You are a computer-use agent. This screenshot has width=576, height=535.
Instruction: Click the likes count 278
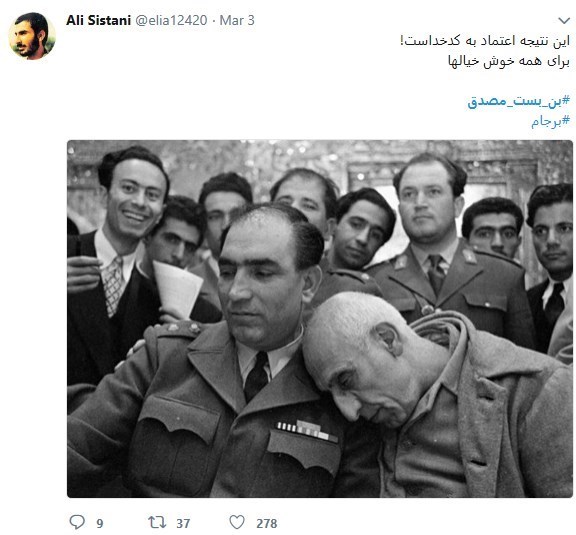coord(267,523)
